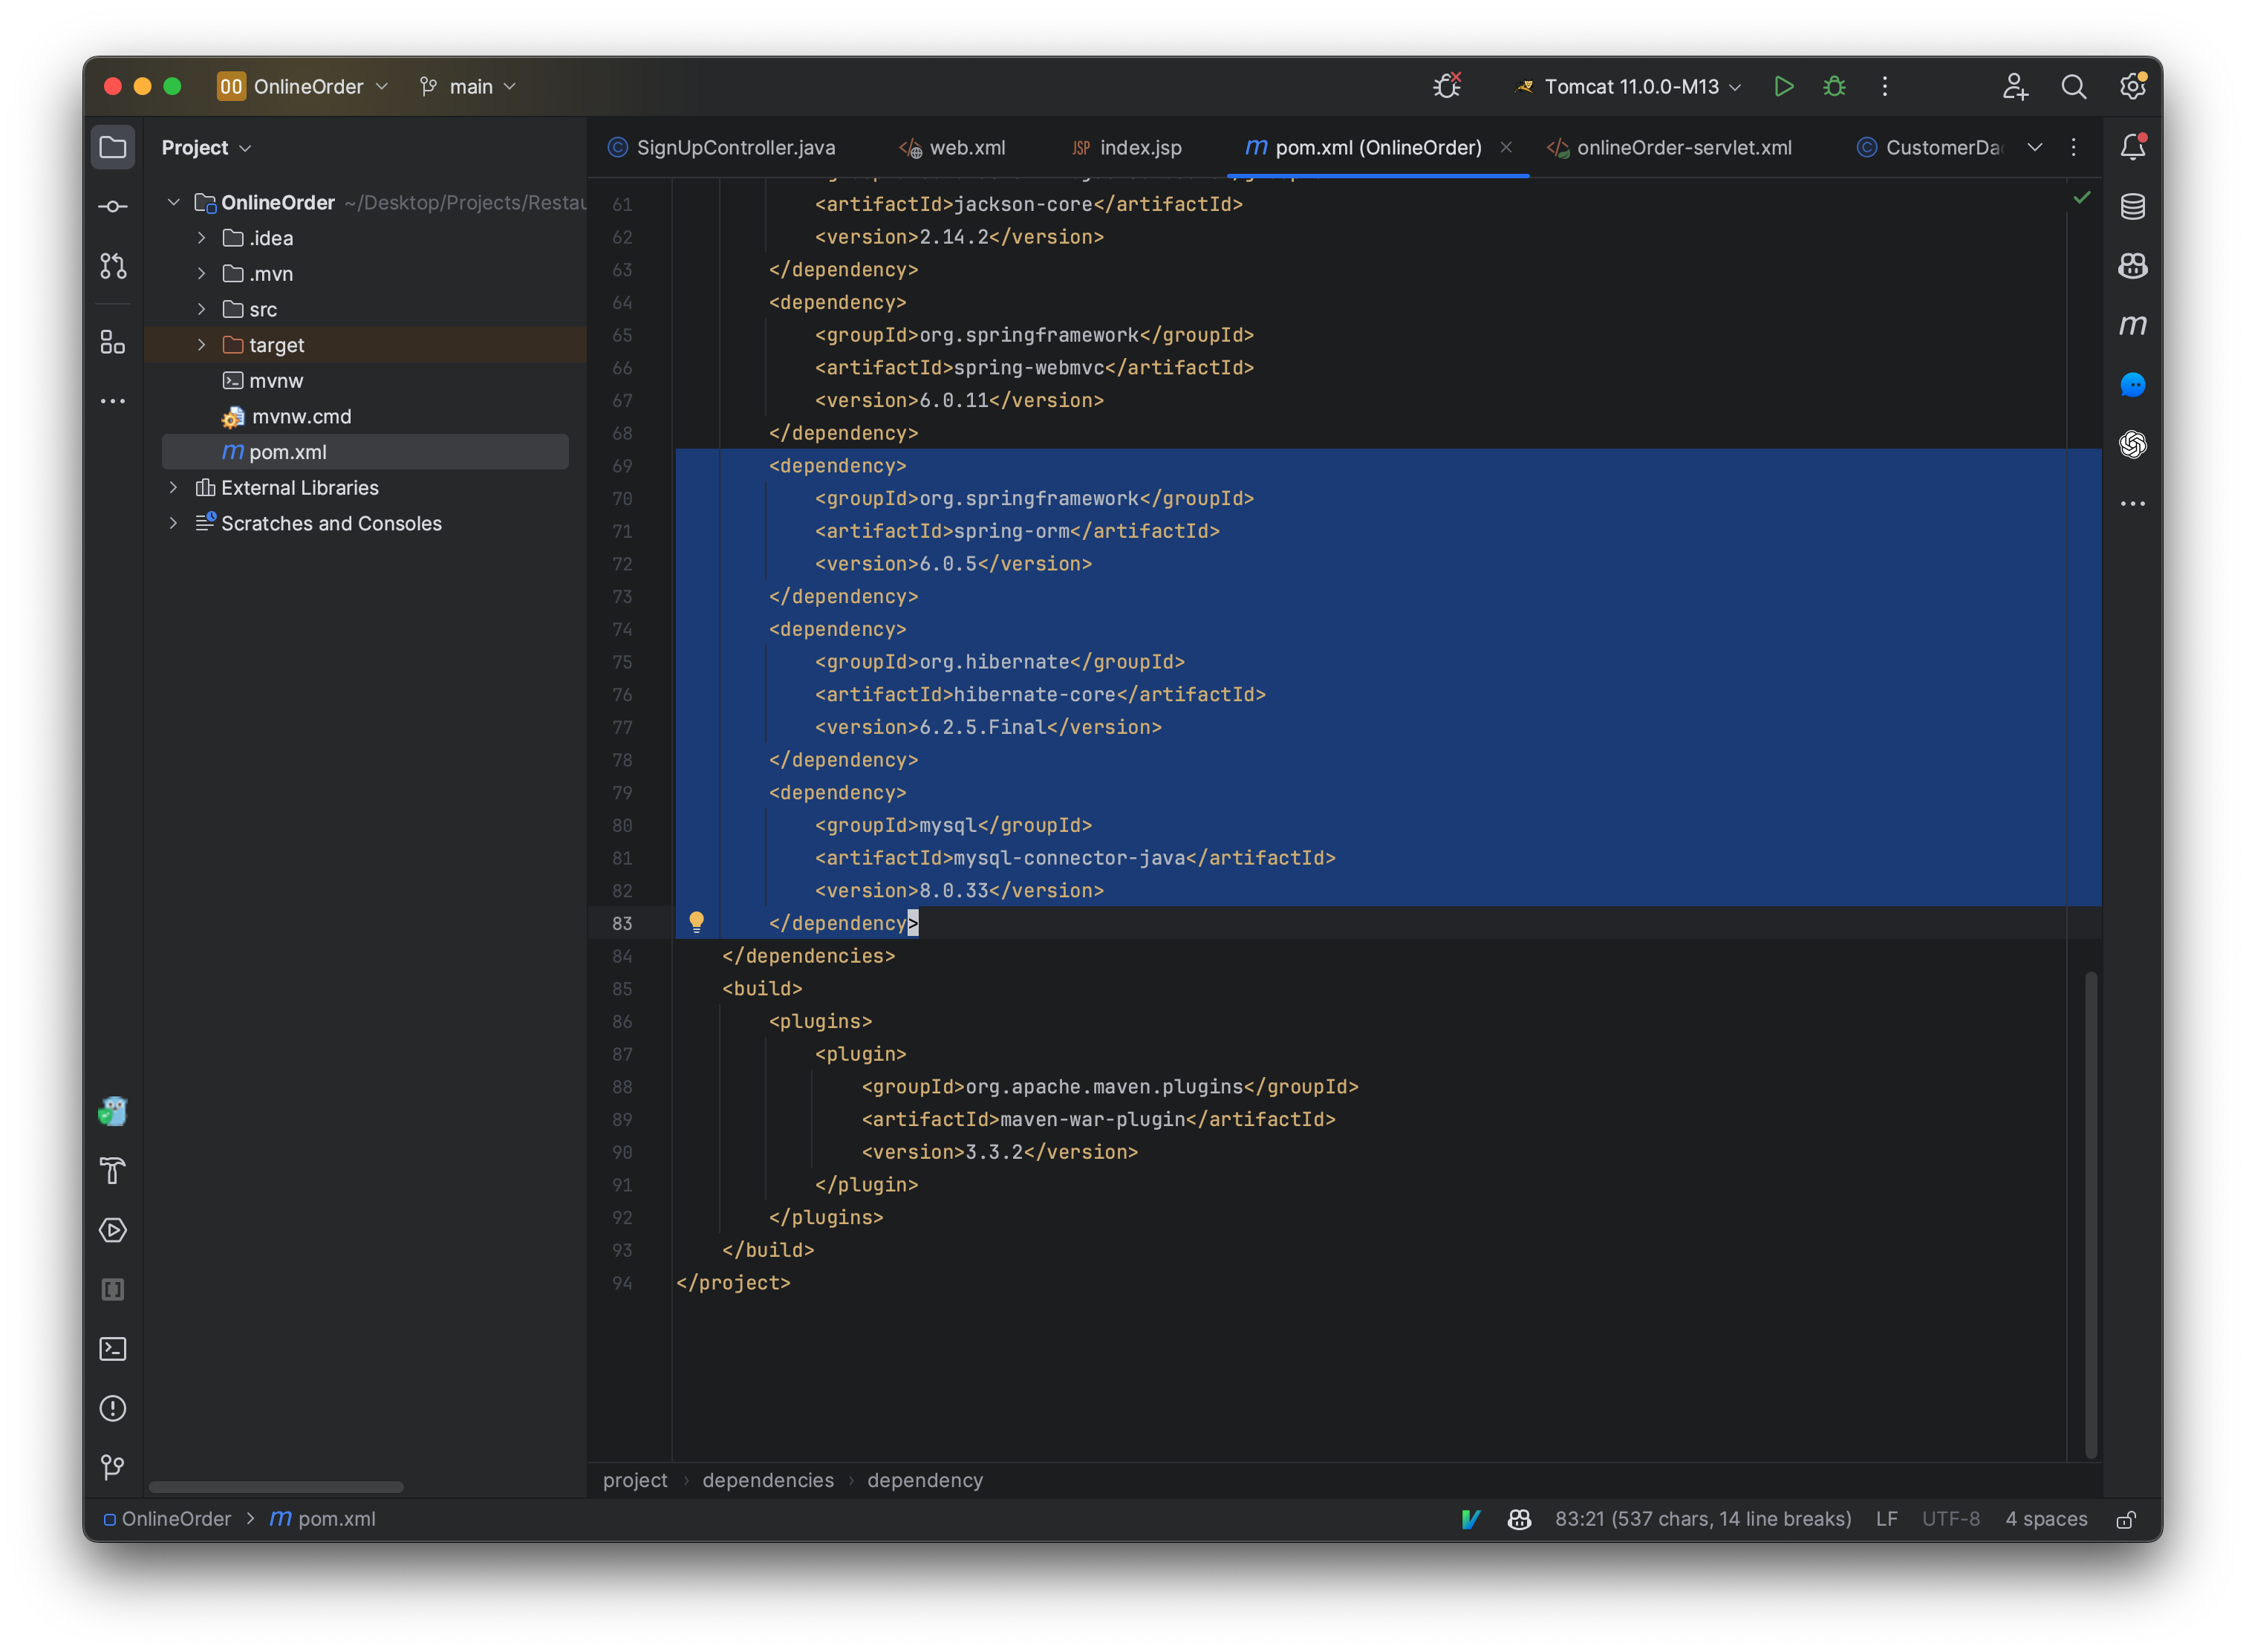This screenshot has height=1652, width=2246.
Task: Switch to the index.jsp tab
Action: (x=1139, y=147)
